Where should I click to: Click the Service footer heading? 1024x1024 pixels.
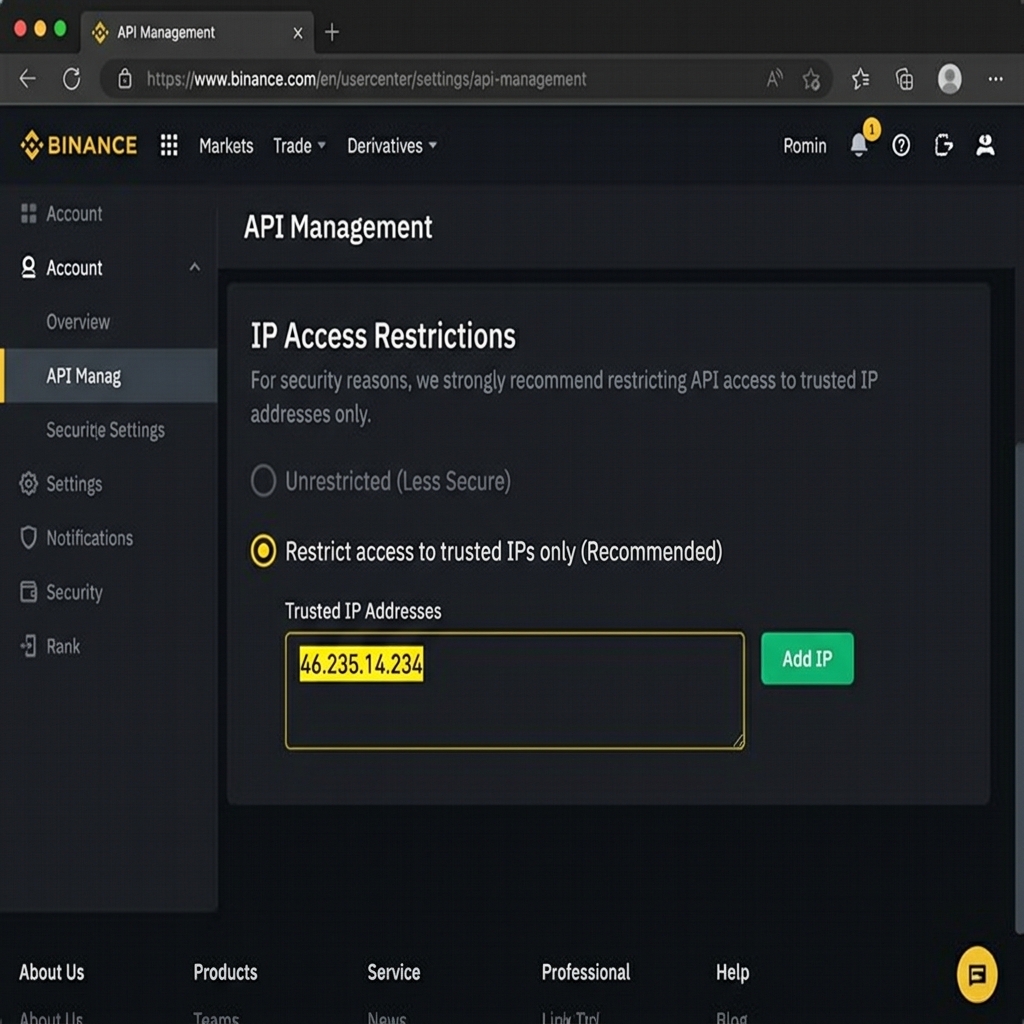click(394, 972)
